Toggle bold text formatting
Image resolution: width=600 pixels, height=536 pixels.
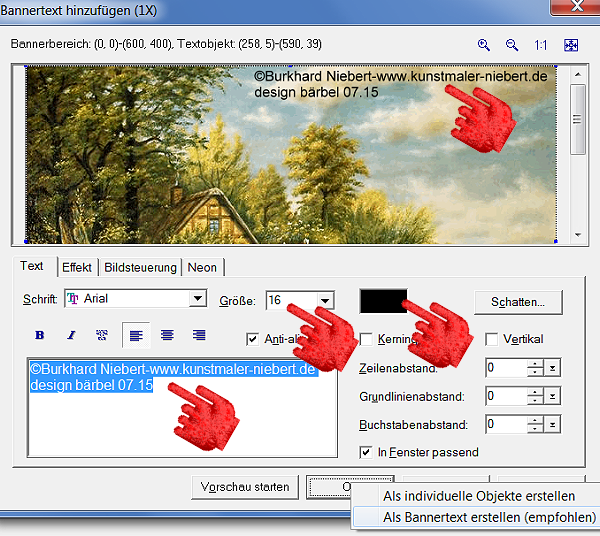pyautogui.click(x=39, y=335)
